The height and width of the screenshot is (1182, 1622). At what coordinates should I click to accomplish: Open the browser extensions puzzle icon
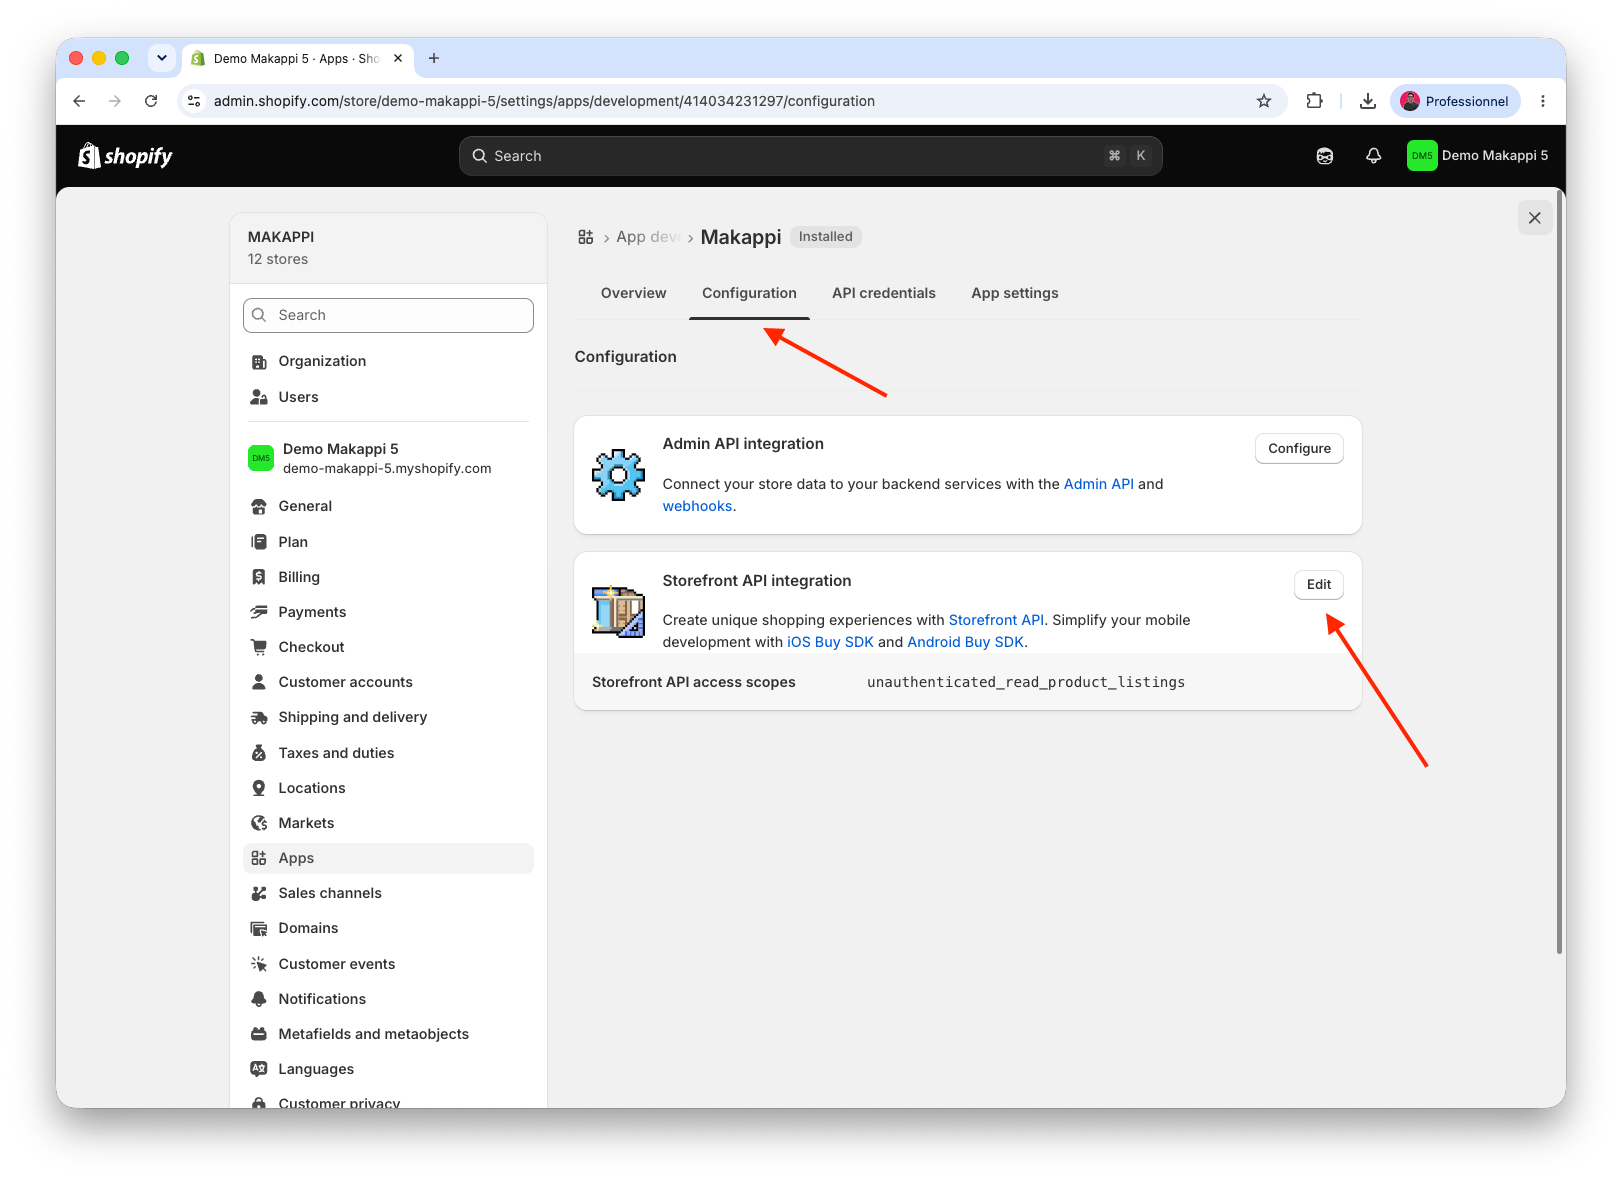(x=1314, y=101)
